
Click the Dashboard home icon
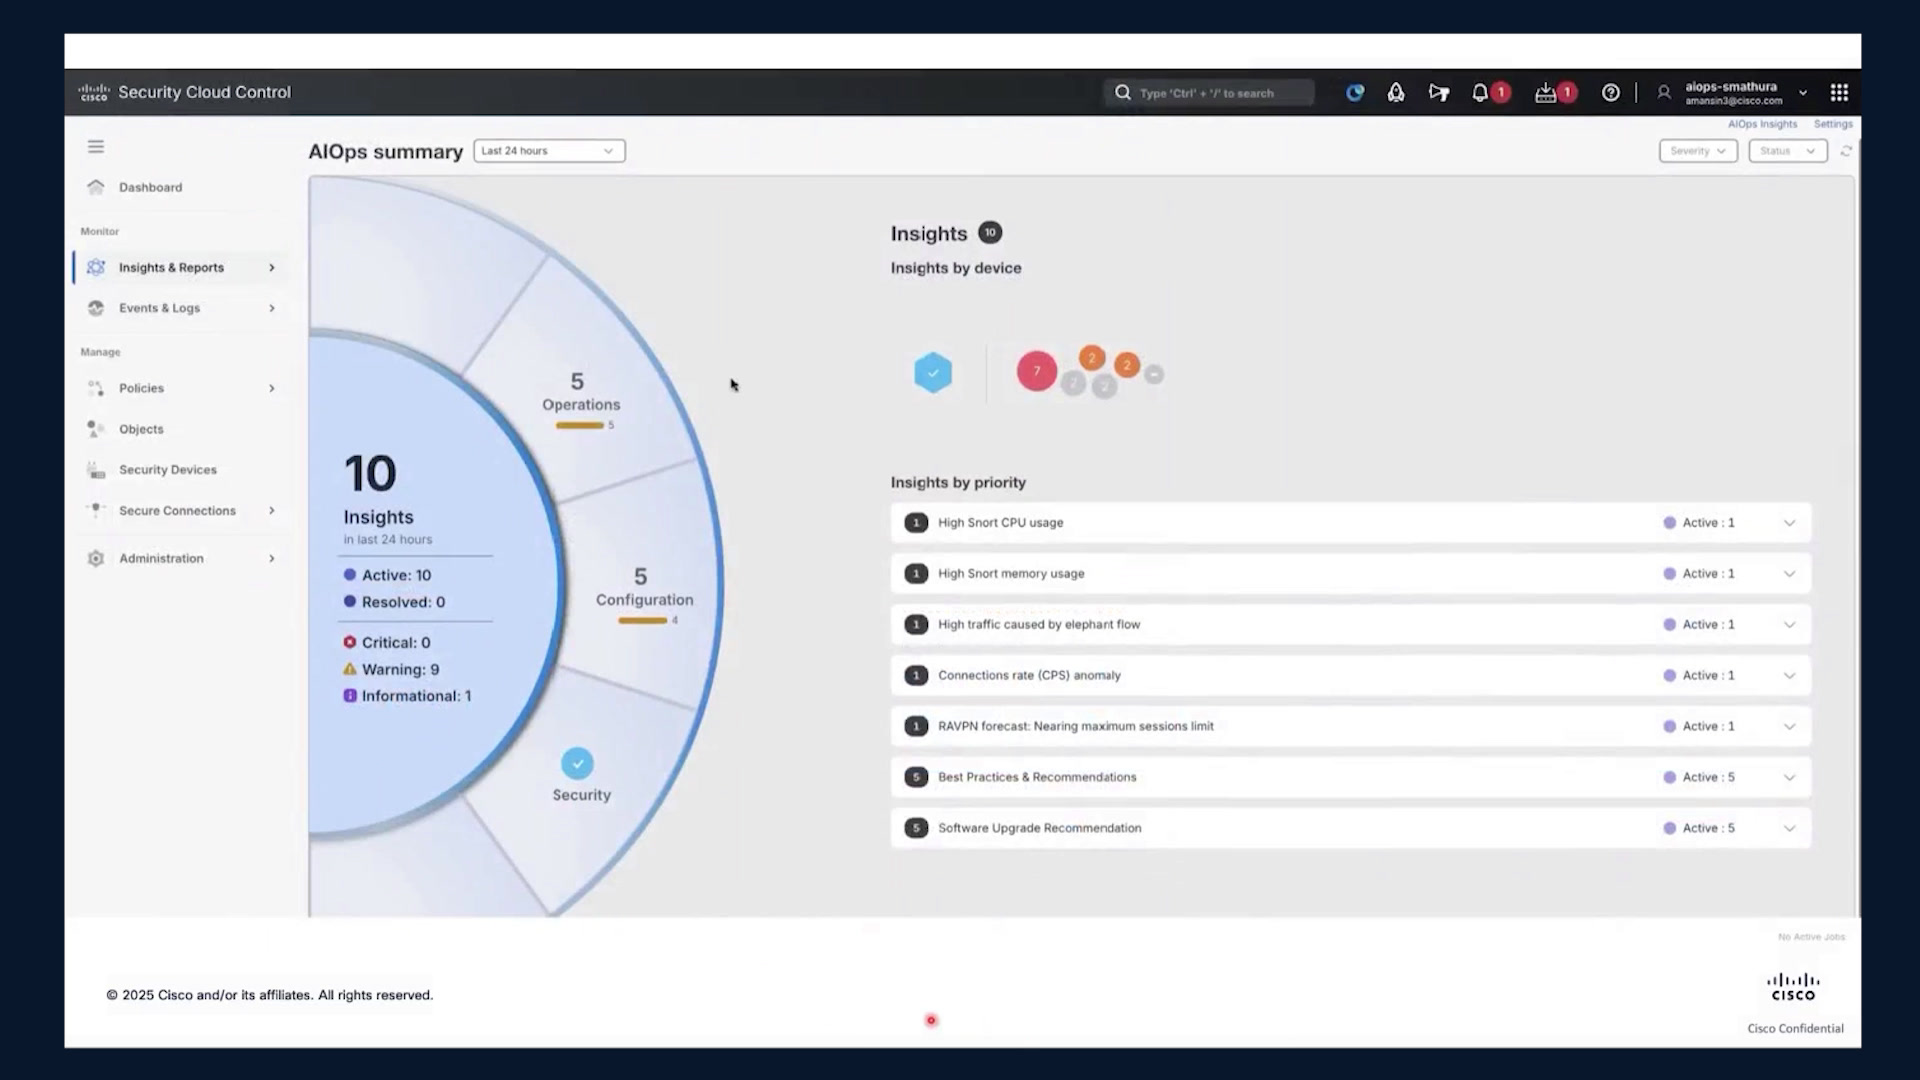pyautogui.click(x=96, y=187)
